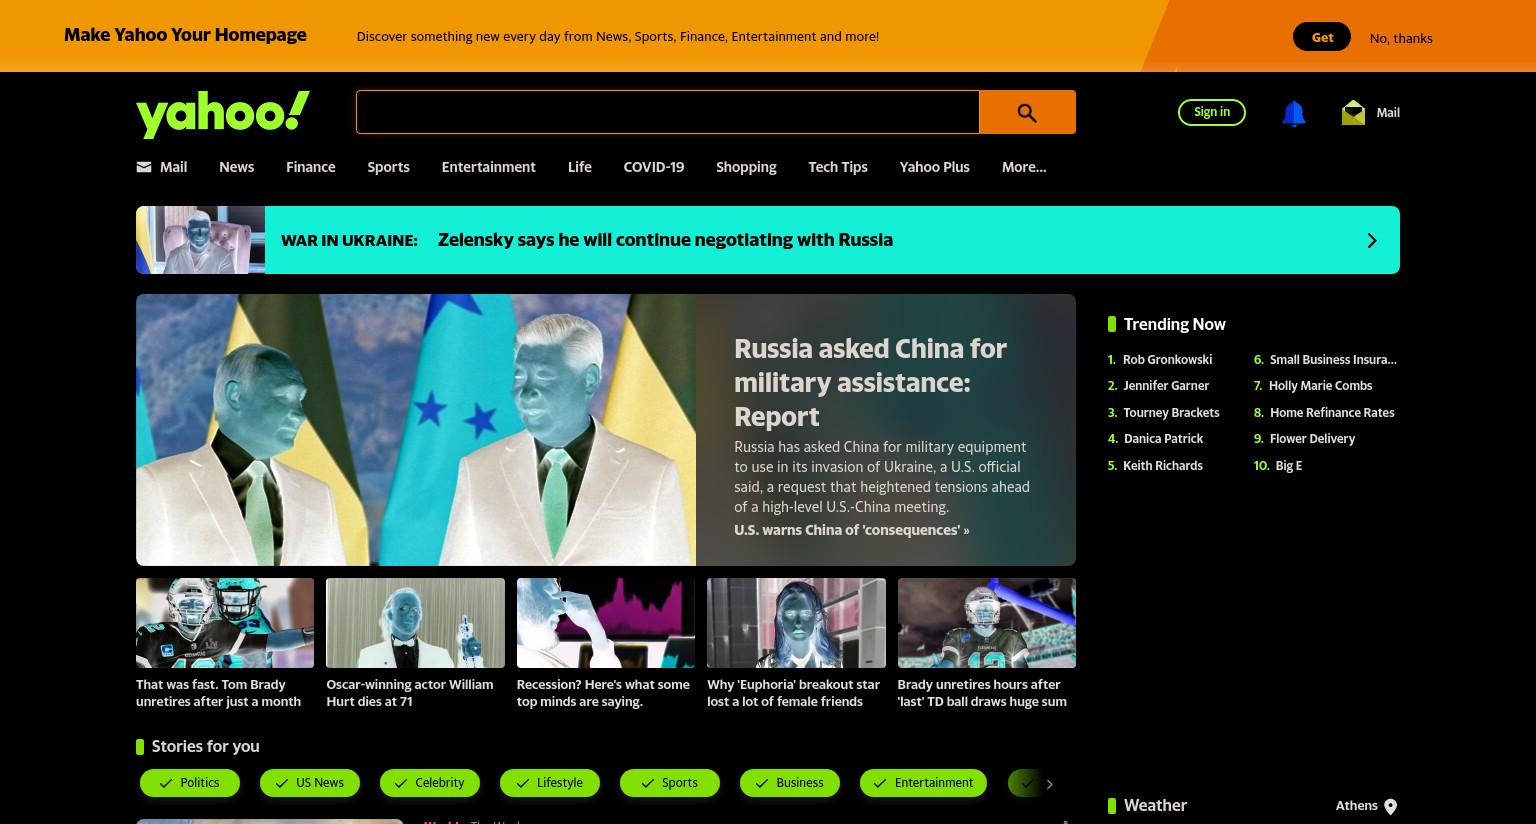Open War in Ukraine banner arrow
This screenshot has height=824, width=1536.
point(1372,240)
